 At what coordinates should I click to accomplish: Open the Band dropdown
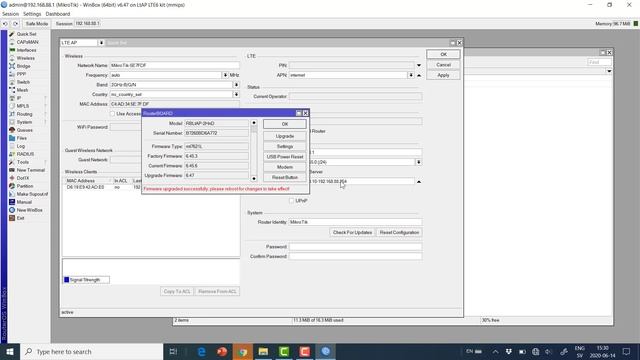pos(236,84)
